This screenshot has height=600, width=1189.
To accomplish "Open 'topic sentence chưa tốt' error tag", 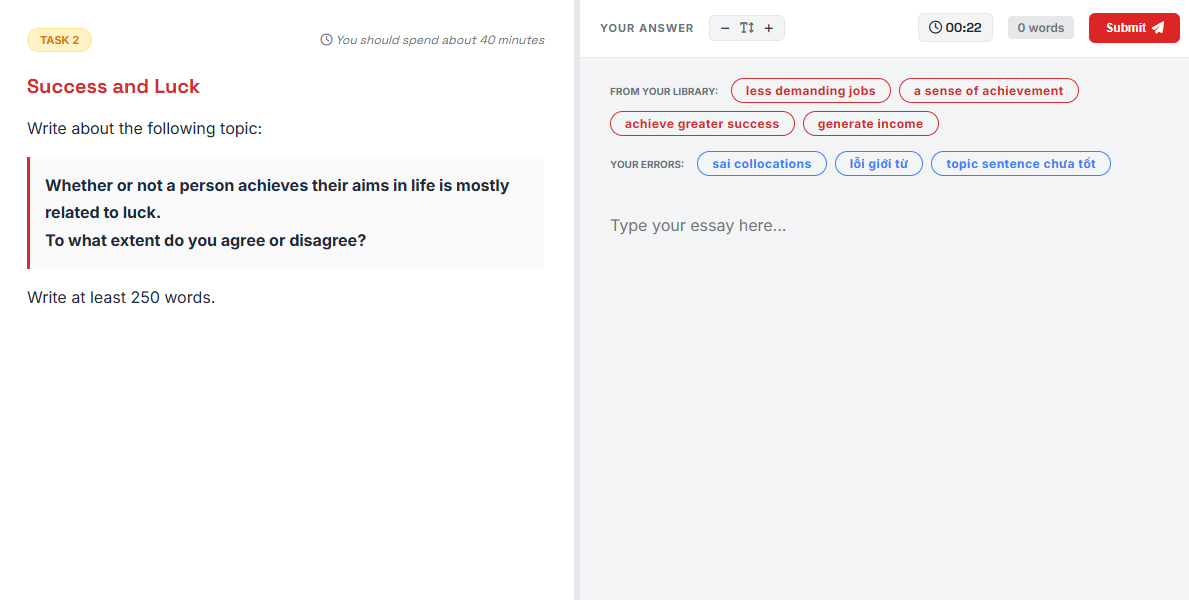I will 1020,164.
